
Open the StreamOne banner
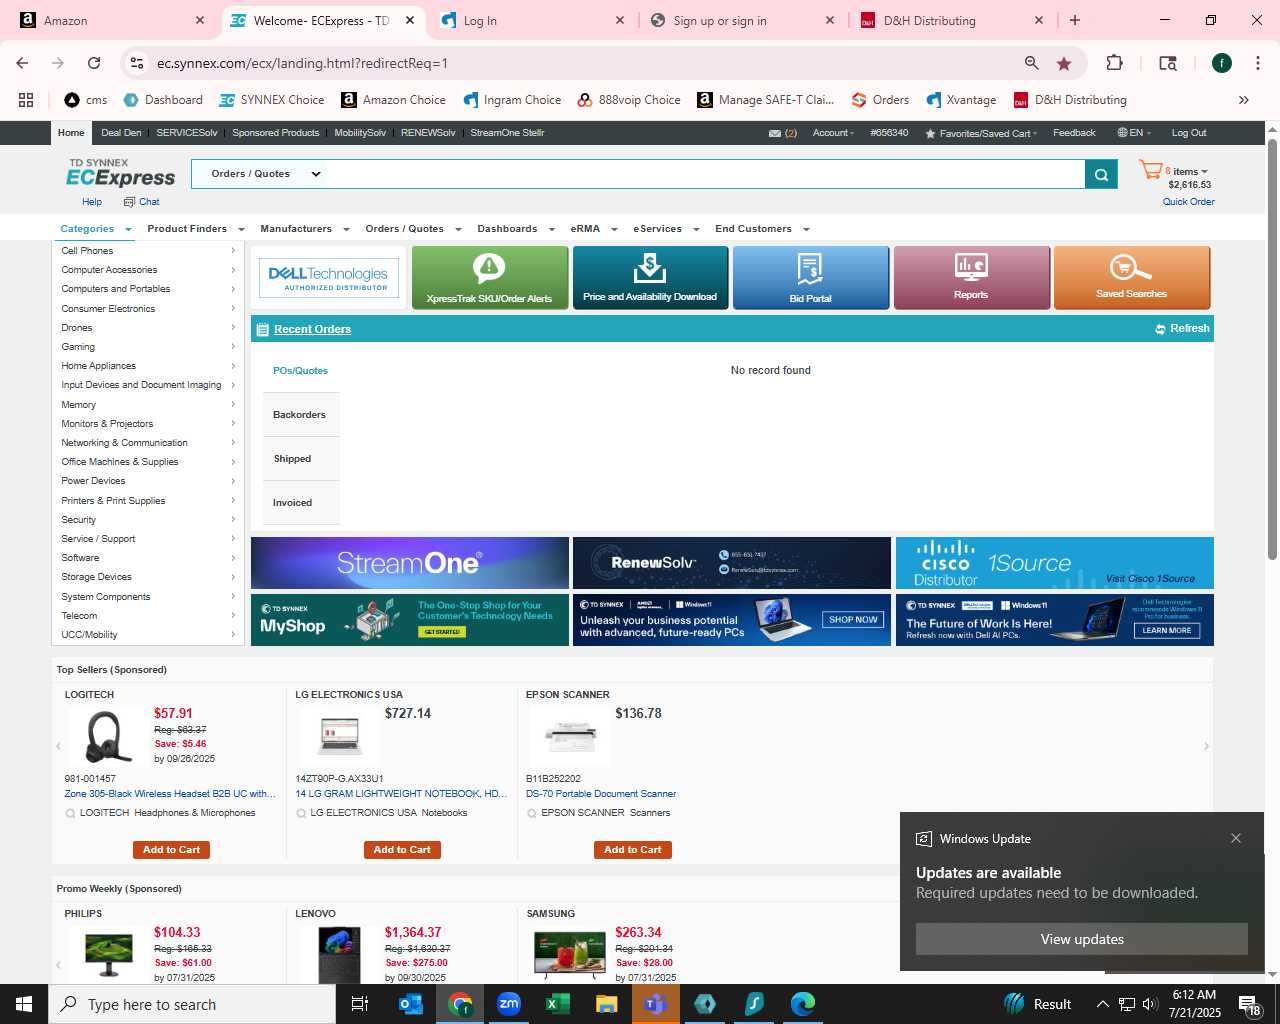pyautogui.click(x=410, y=563)
